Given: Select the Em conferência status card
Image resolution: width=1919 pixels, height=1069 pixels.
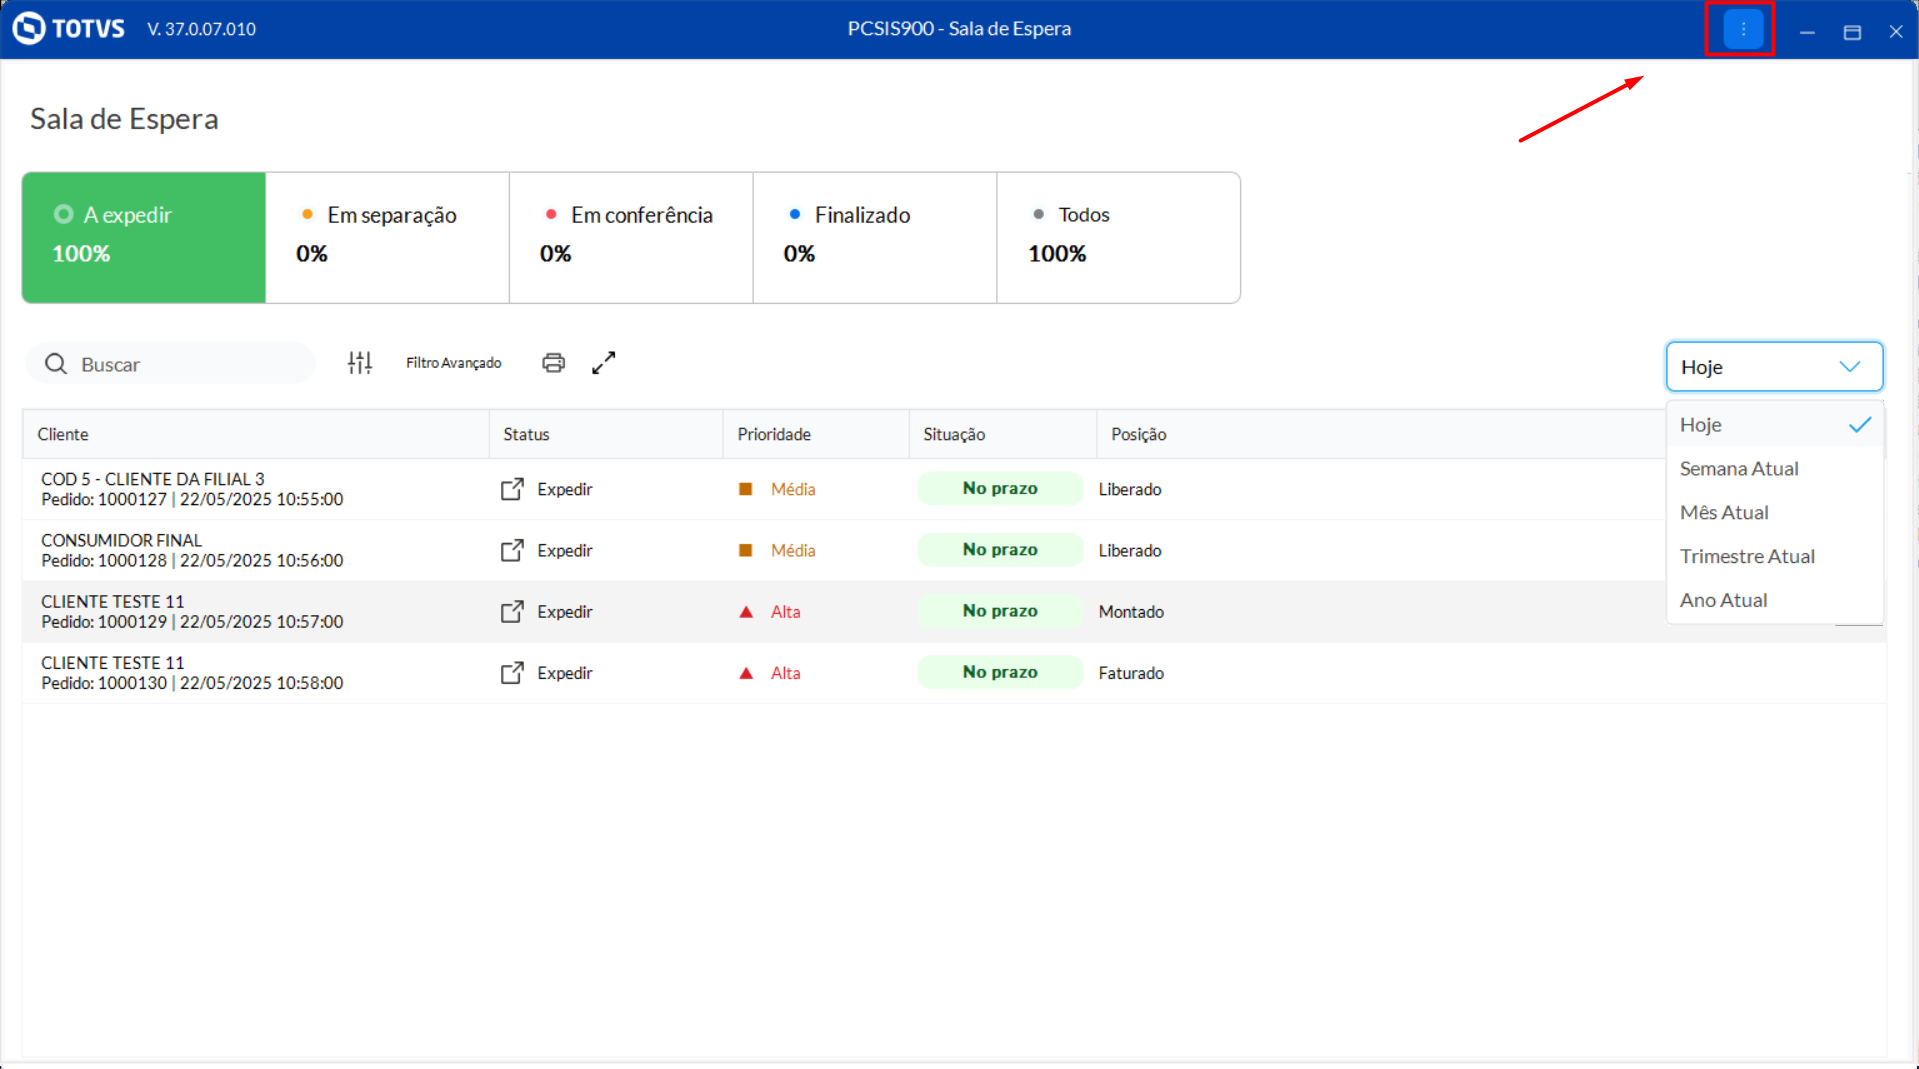Looking at the screenshot, I should pos(631,237).
